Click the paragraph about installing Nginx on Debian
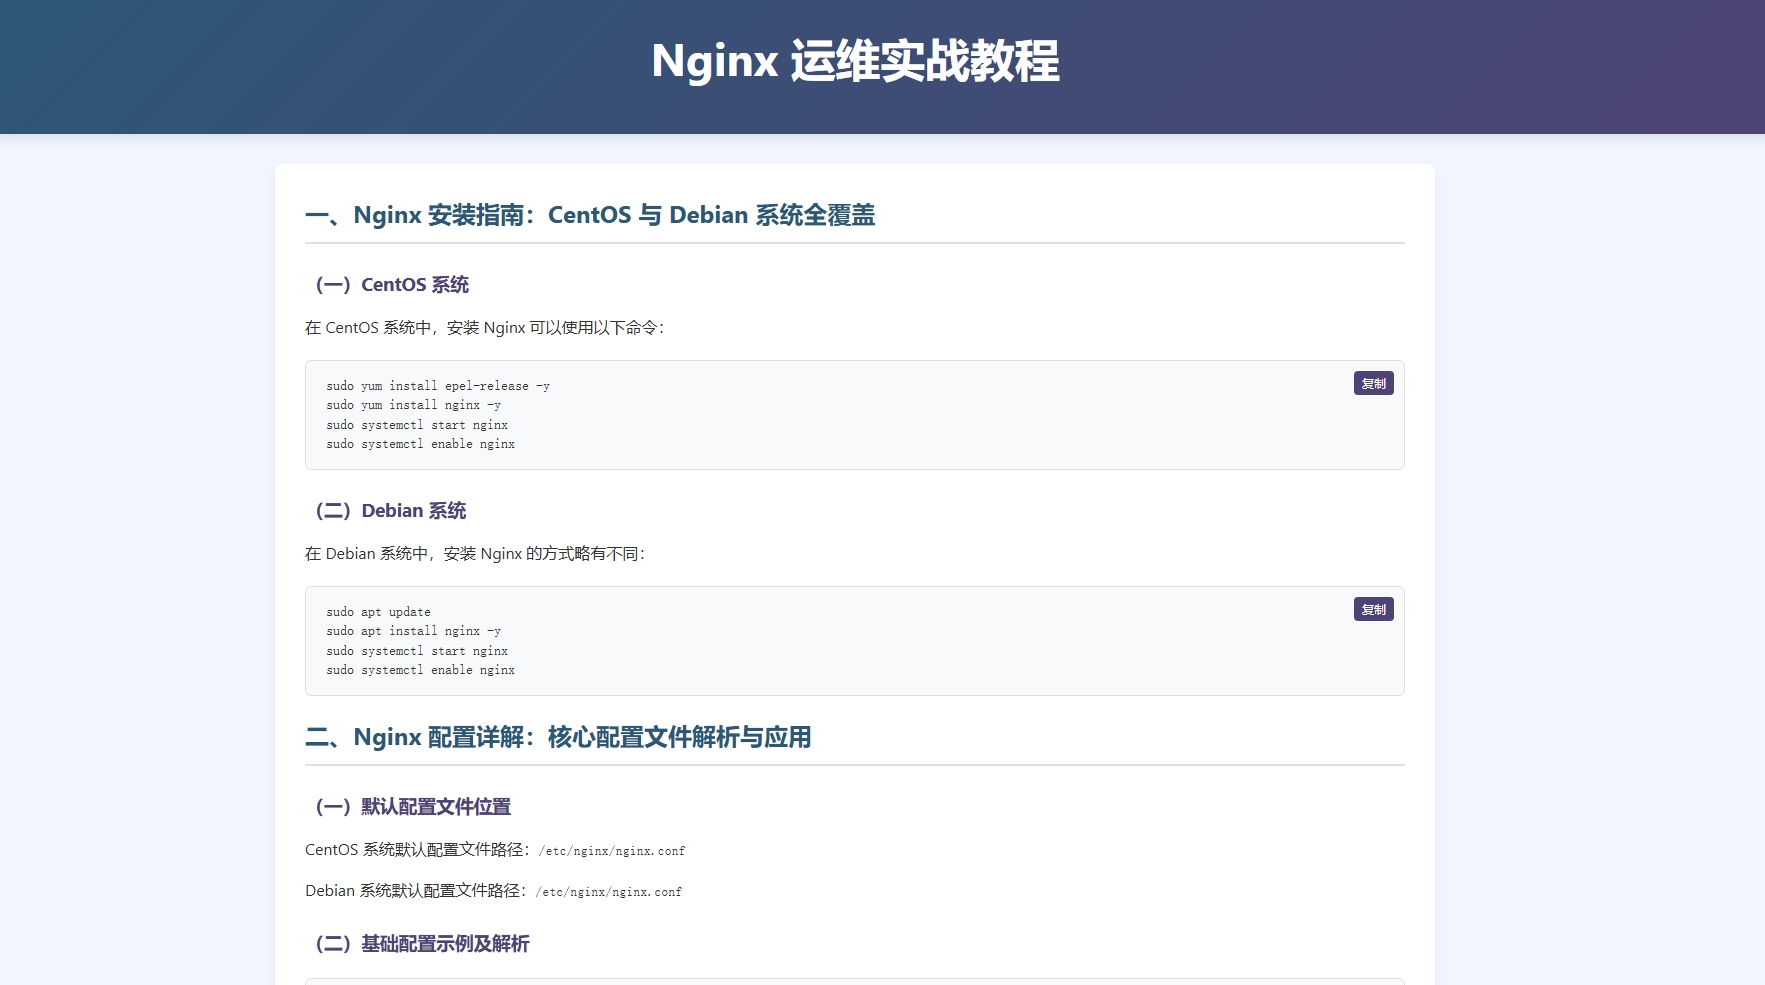 click(477, 553)
